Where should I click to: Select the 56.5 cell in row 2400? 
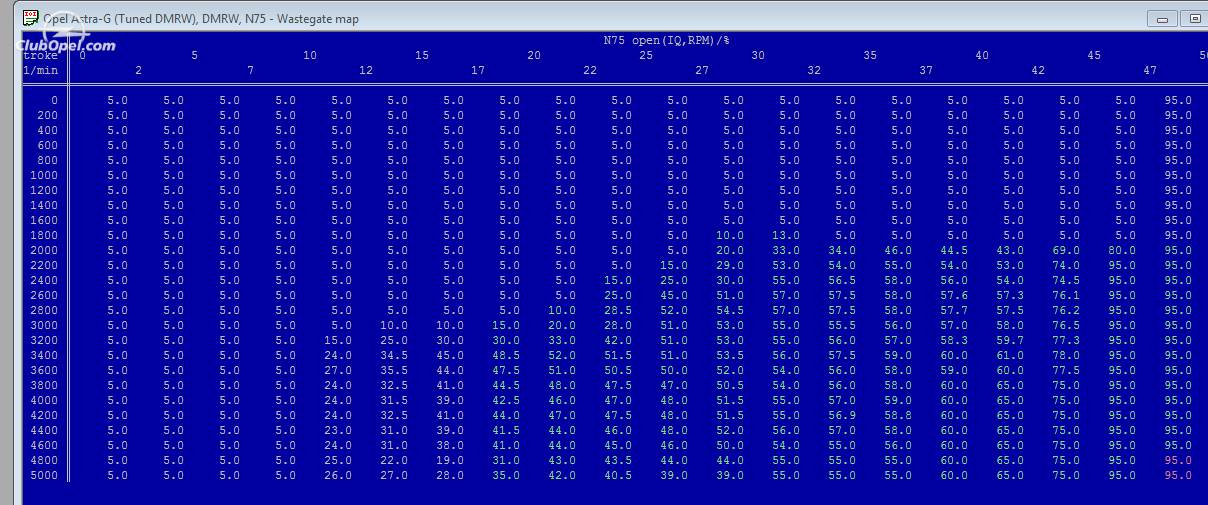coord(842,281)
